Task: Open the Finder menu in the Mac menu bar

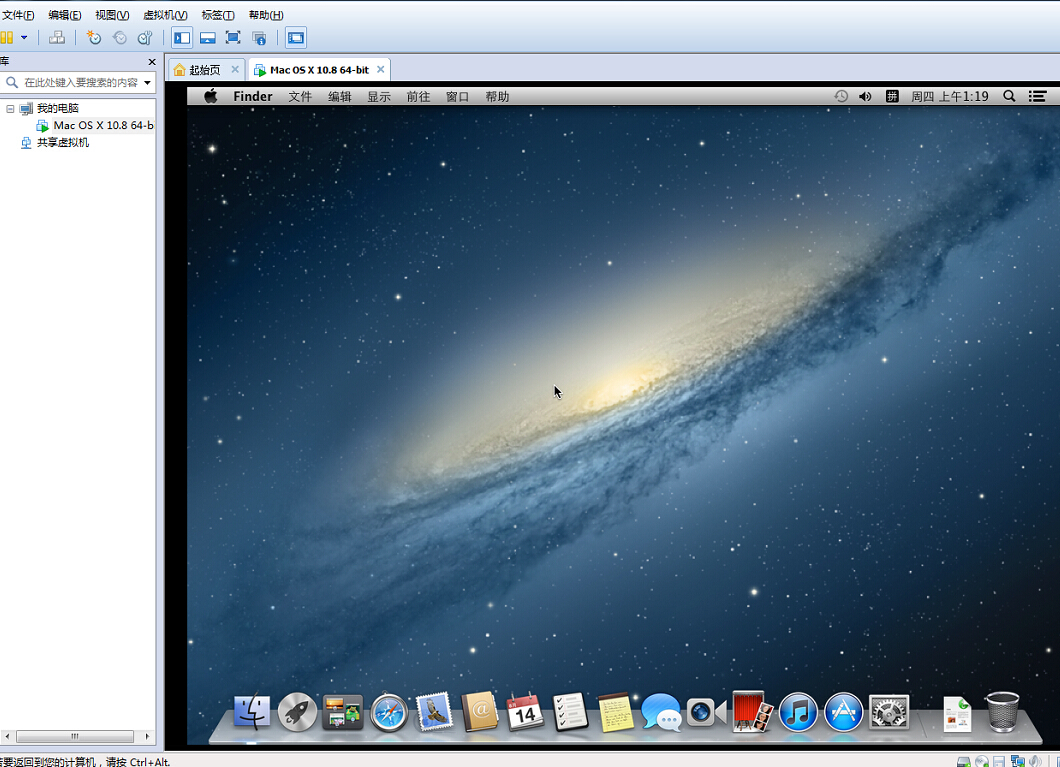Action: point(253,96)
